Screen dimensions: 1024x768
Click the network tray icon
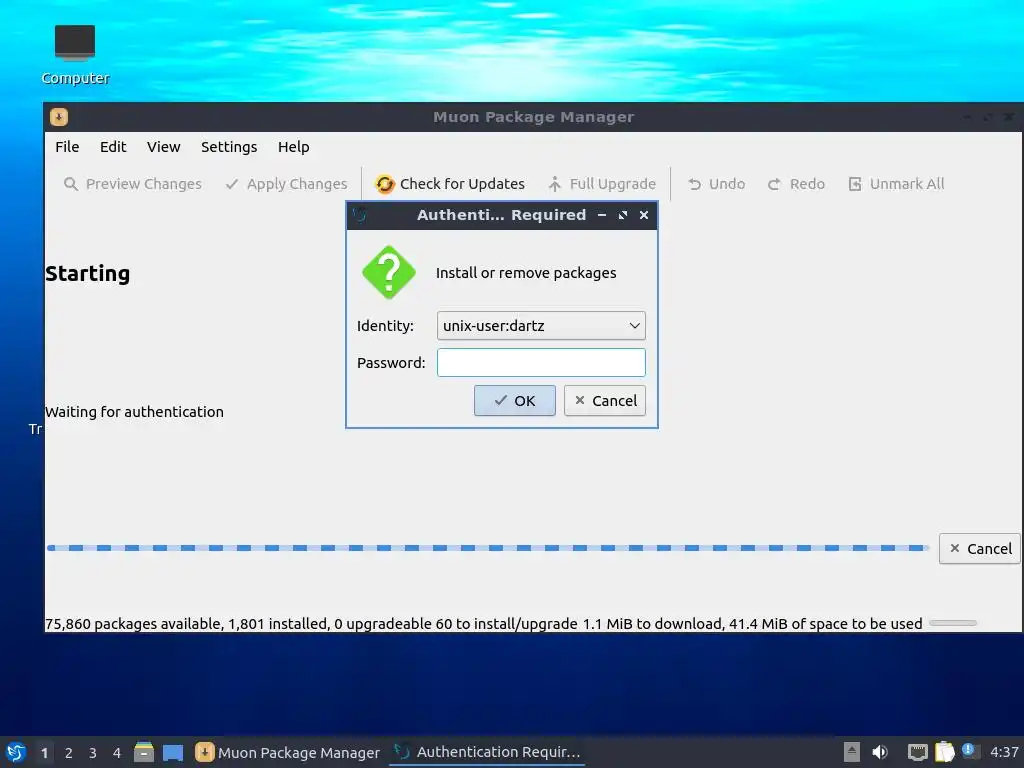coord(918,752)
